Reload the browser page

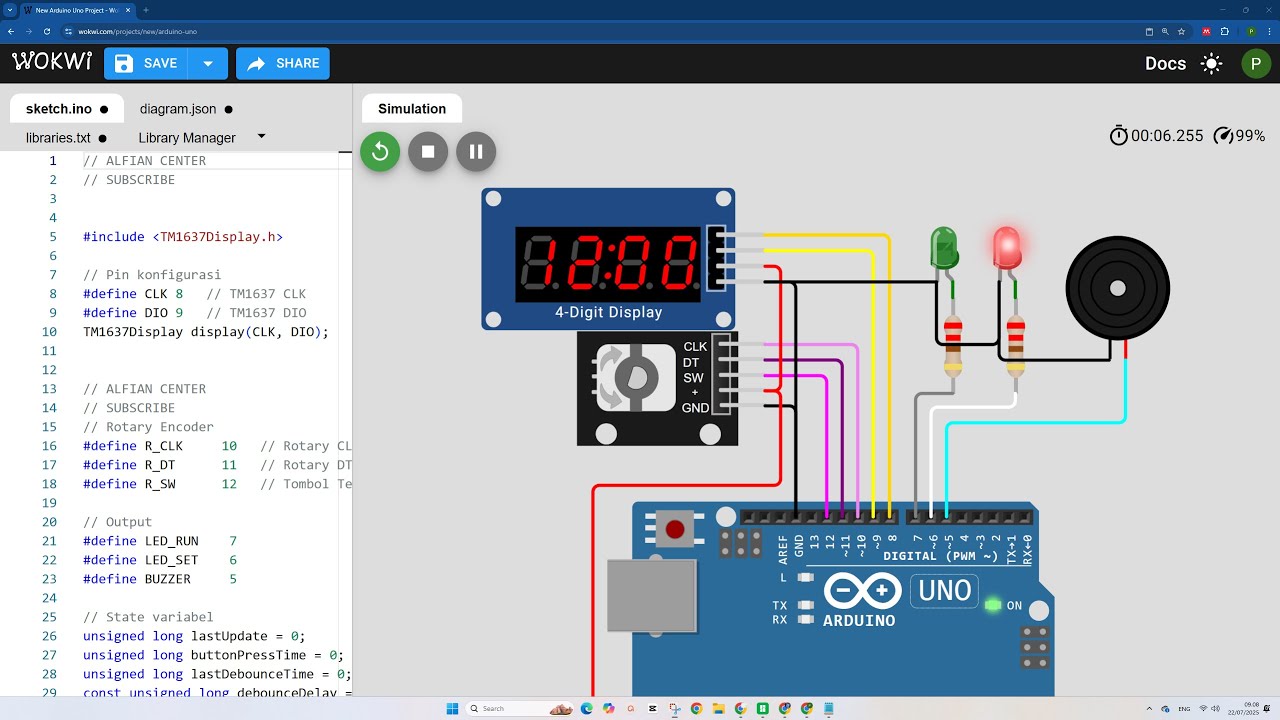click(x=47, y=31)
